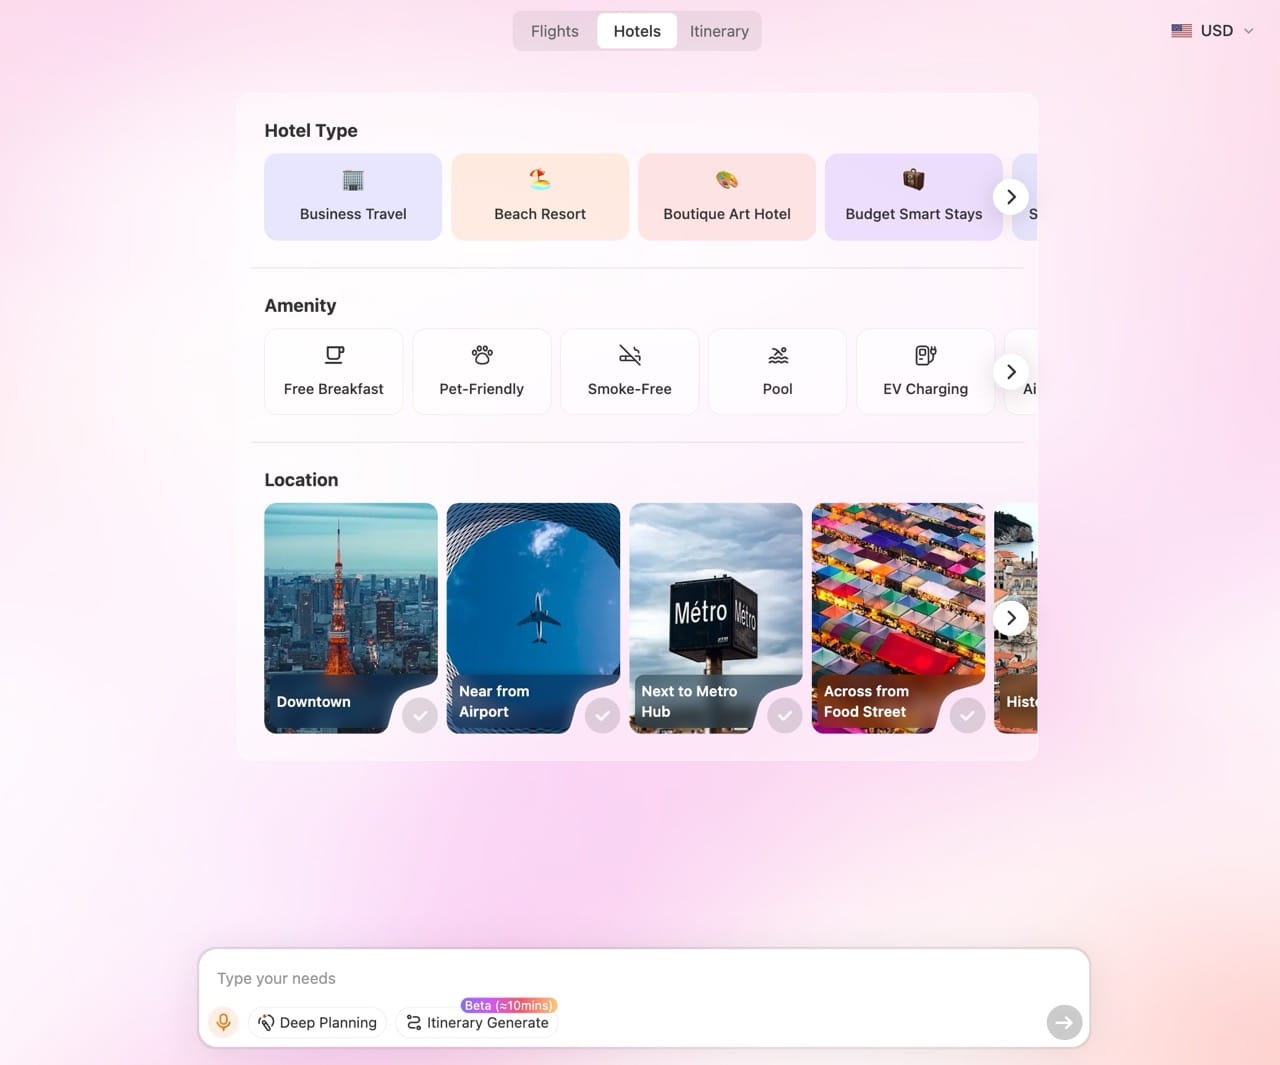Check the Near from Airport checkmark
The height and width of the screenshot is (1065, 1280).
pyautogui.click(x=602, y=715)
